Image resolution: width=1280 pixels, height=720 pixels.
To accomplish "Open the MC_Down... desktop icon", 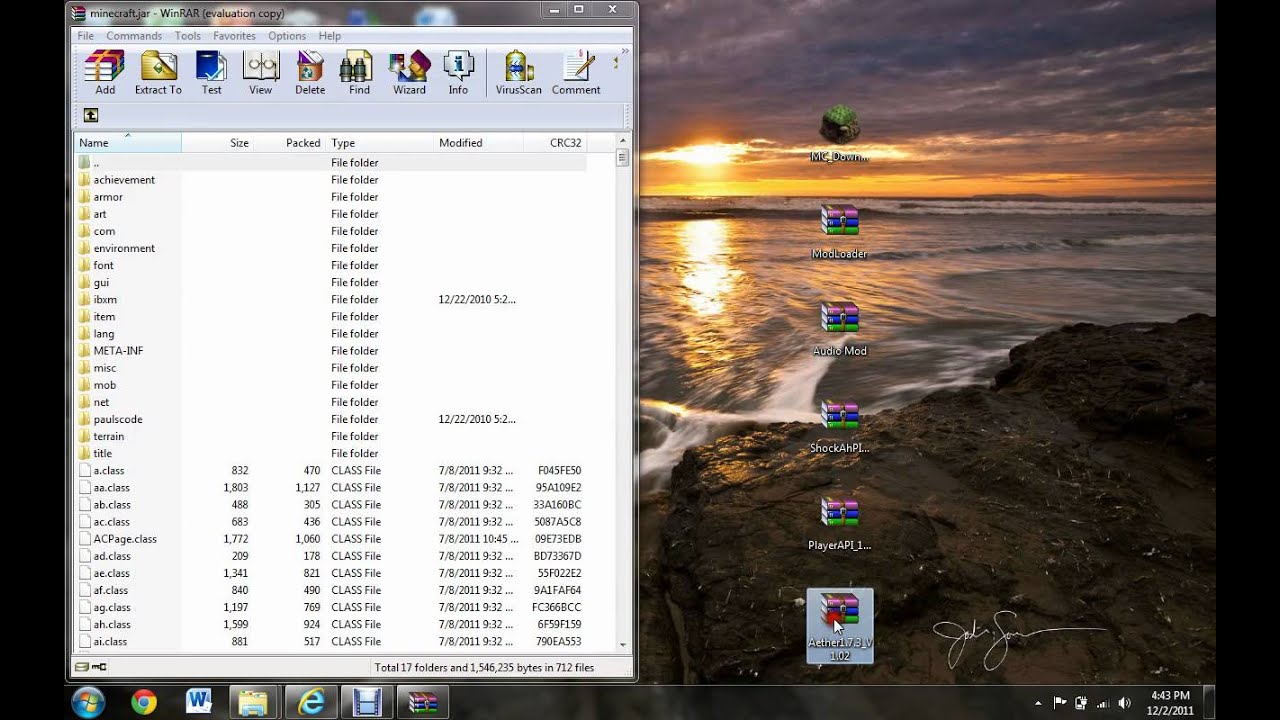I will [840, 134].
